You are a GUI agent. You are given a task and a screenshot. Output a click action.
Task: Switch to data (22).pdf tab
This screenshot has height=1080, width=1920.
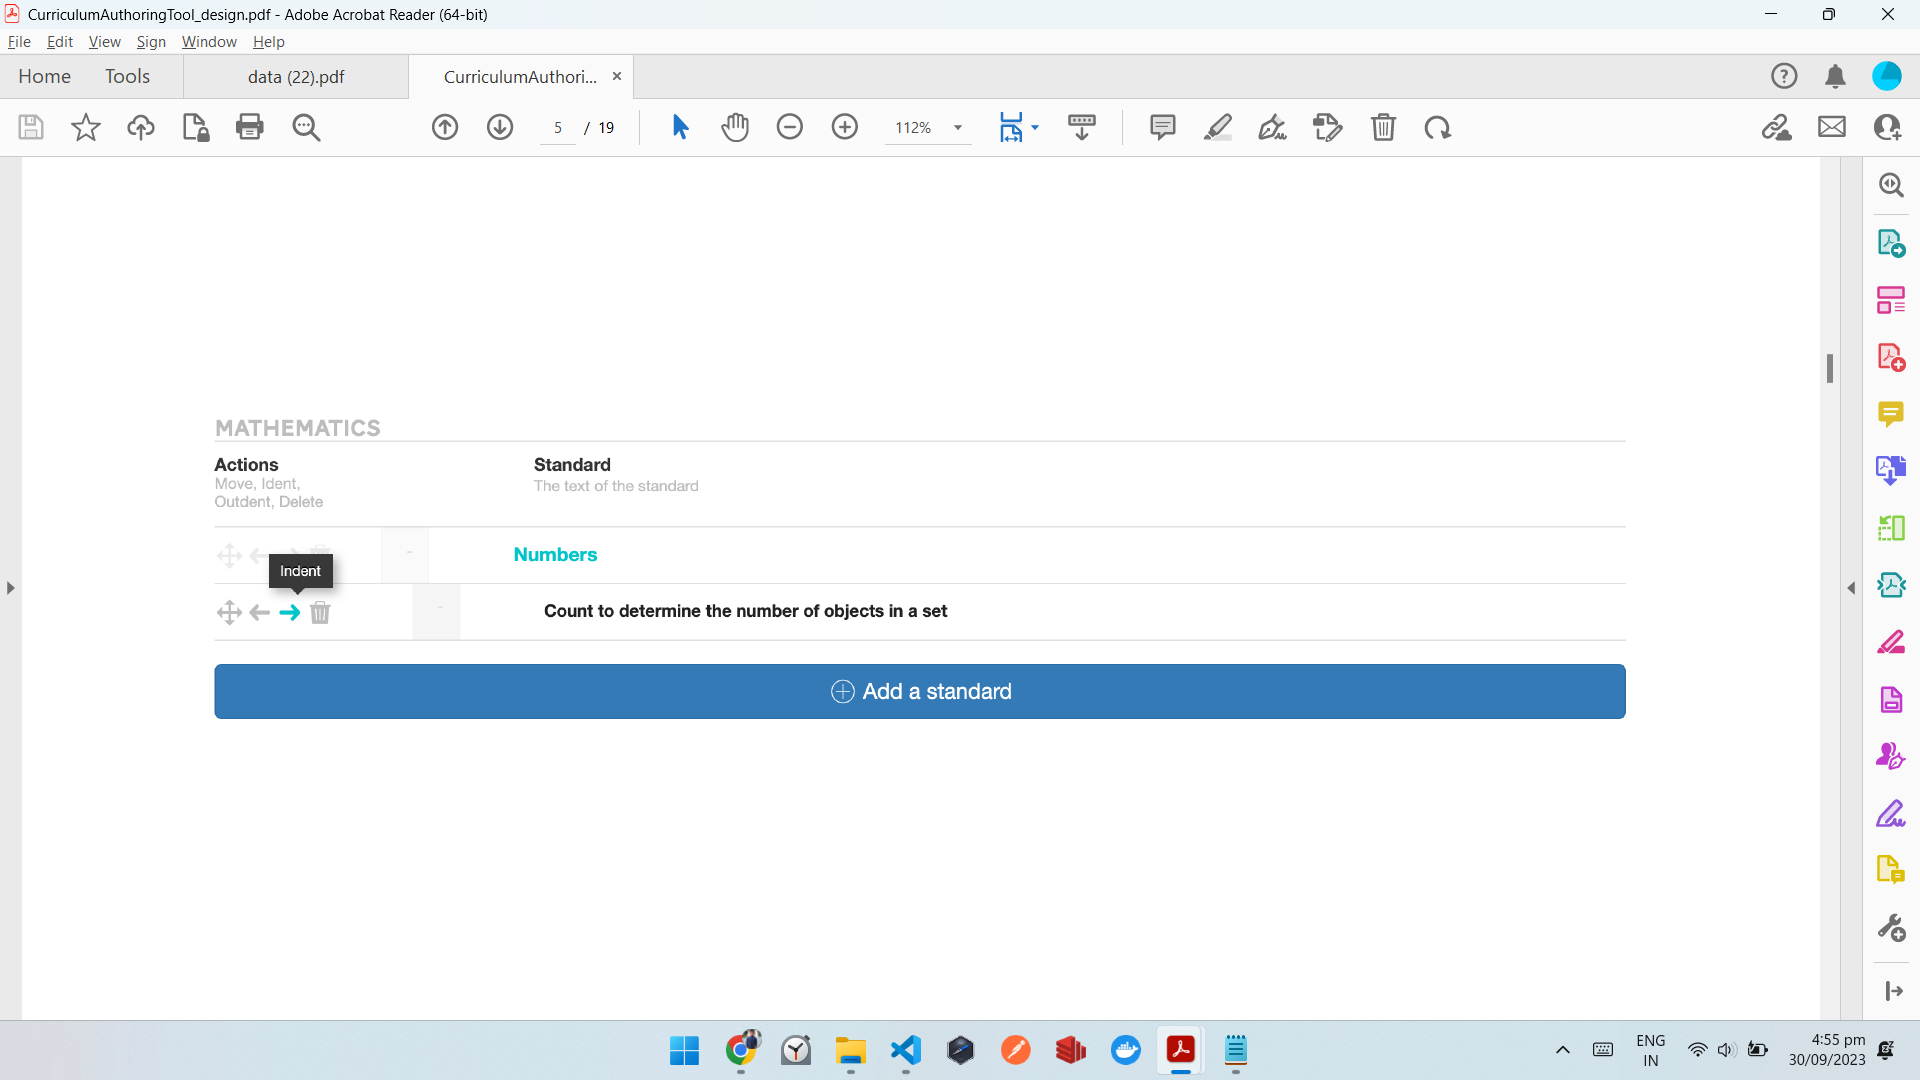tap(296, 77)
